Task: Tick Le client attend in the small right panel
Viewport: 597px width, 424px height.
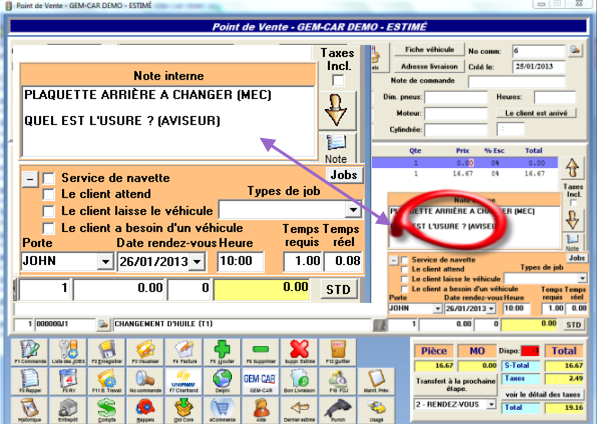Action: 404,269
